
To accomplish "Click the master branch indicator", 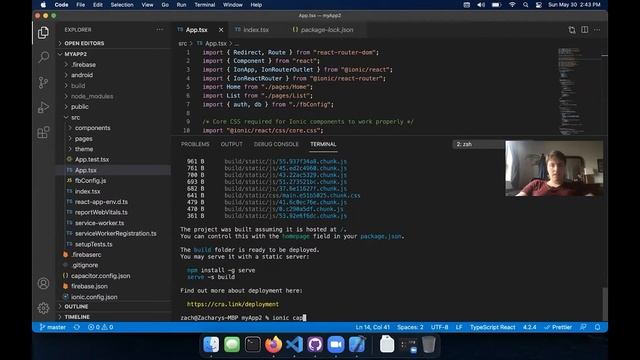I will [53, 327].
